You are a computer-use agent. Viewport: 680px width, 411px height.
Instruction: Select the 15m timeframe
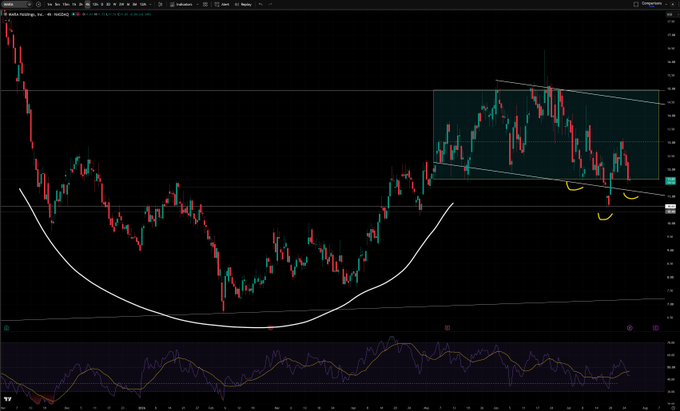[66, 4]
